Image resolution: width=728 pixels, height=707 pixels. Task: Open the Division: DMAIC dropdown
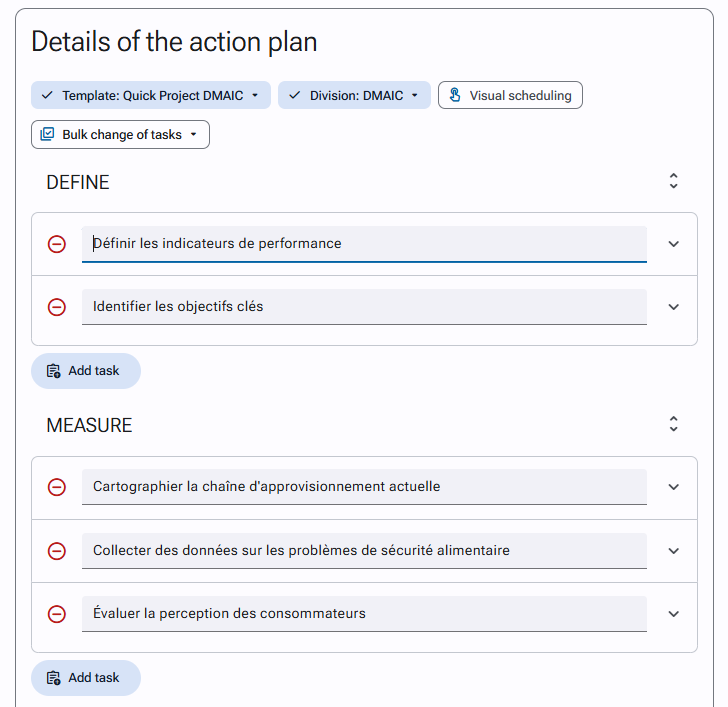pyautogui.click(x=354, y=95)
